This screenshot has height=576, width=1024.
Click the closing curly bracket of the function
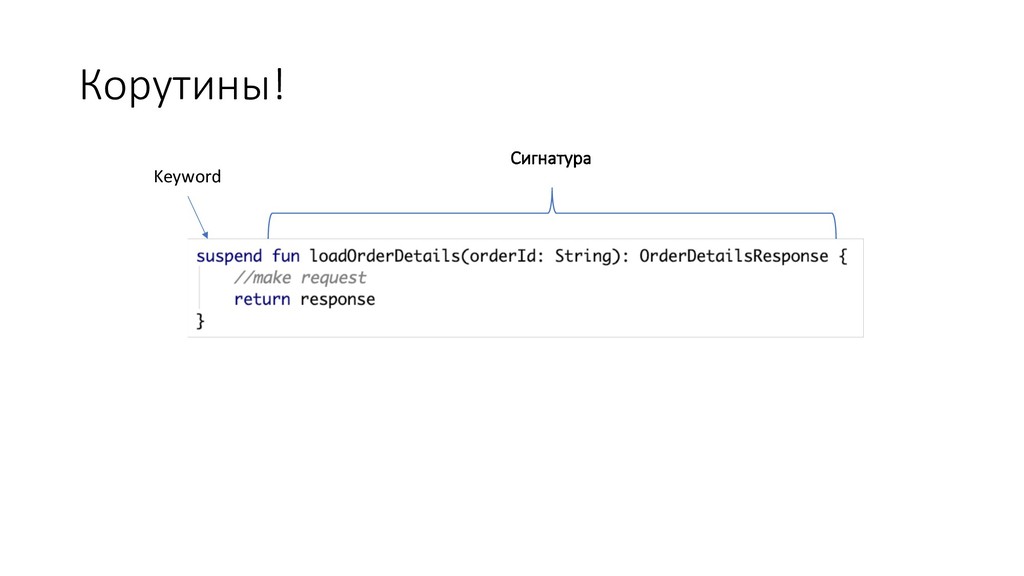(x=200, y=320)
